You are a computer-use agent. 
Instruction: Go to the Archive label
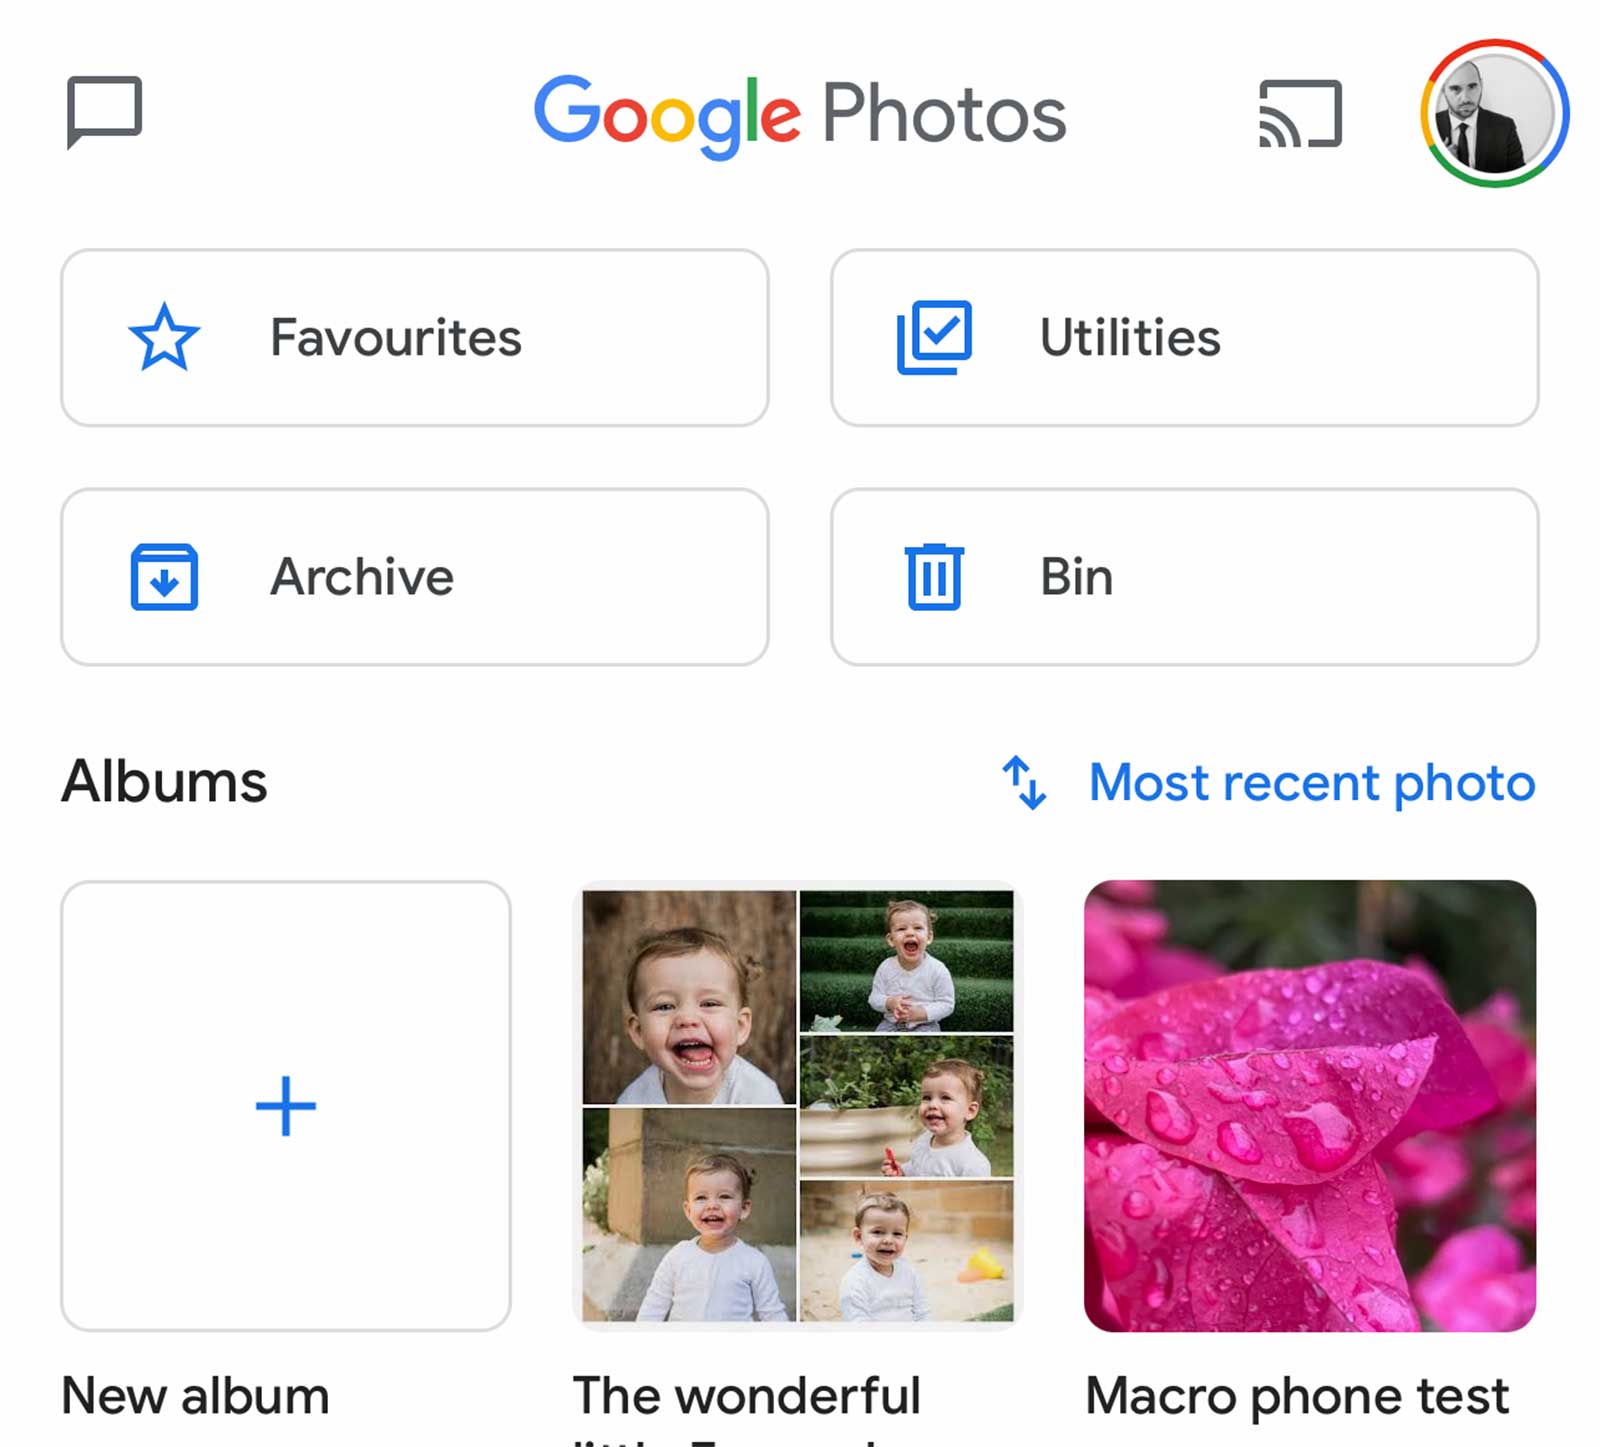362,577
